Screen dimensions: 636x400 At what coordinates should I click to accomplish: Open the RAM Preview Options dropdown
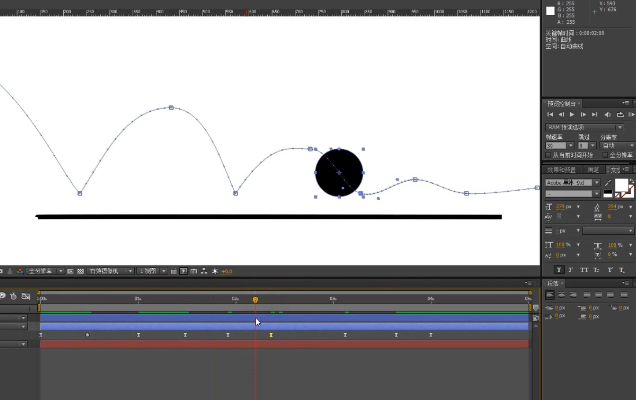[x=584, y=127]
